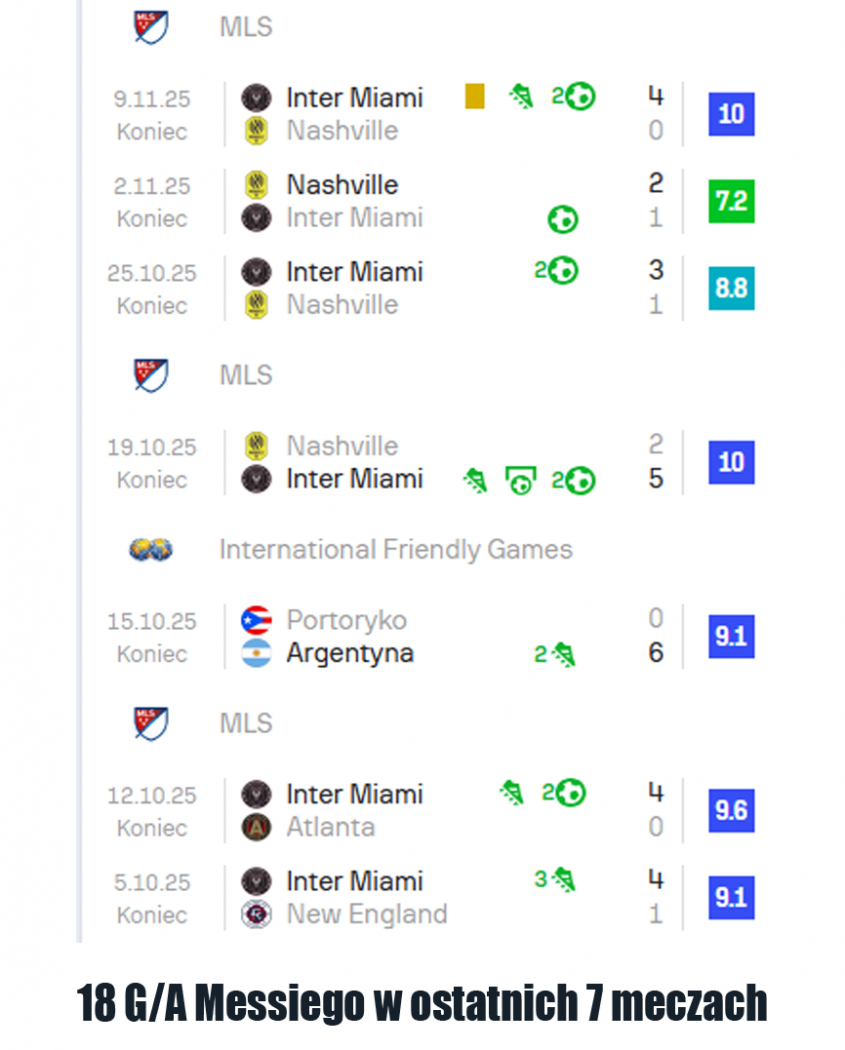
Task: Click the single goal ball icon in the 2.11.25 match
Action: pos(563,219)
